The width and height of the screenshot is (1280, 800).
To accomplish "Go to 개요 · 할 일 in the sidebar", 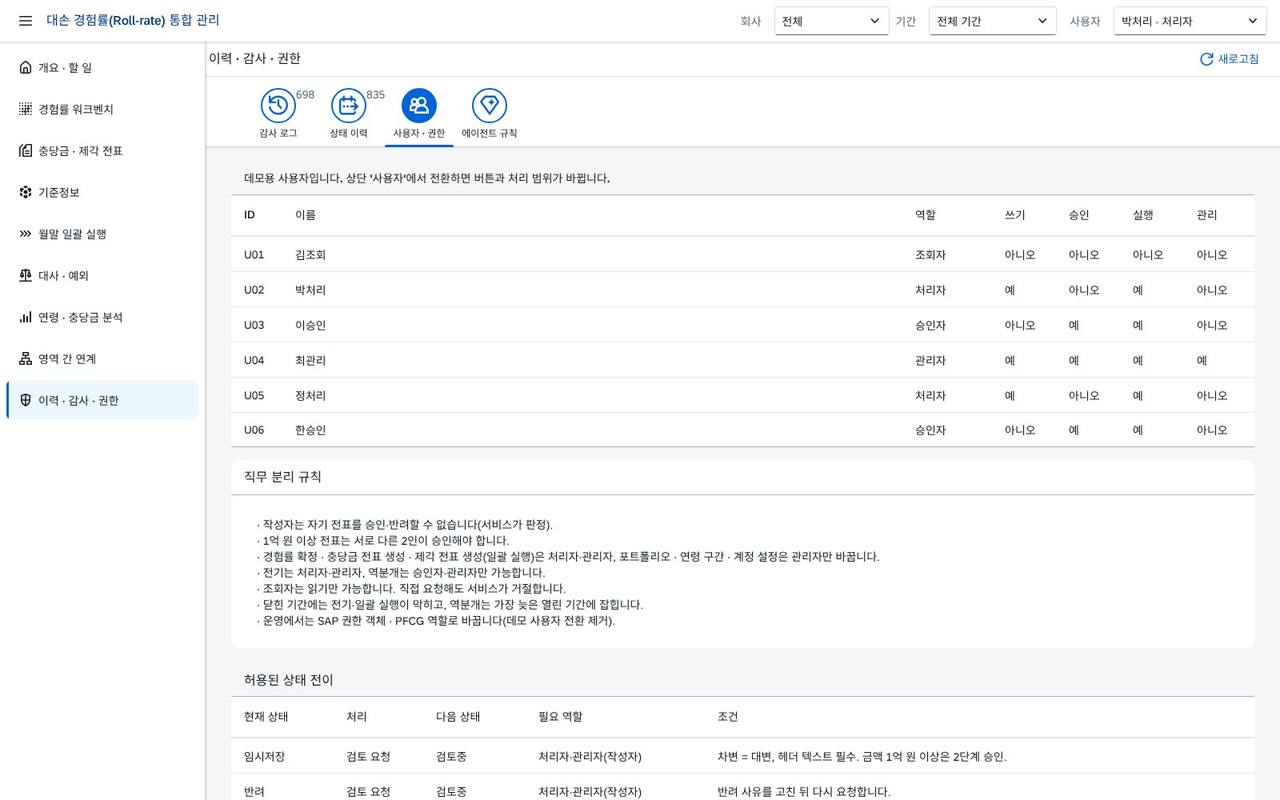I will pos(102,67).
